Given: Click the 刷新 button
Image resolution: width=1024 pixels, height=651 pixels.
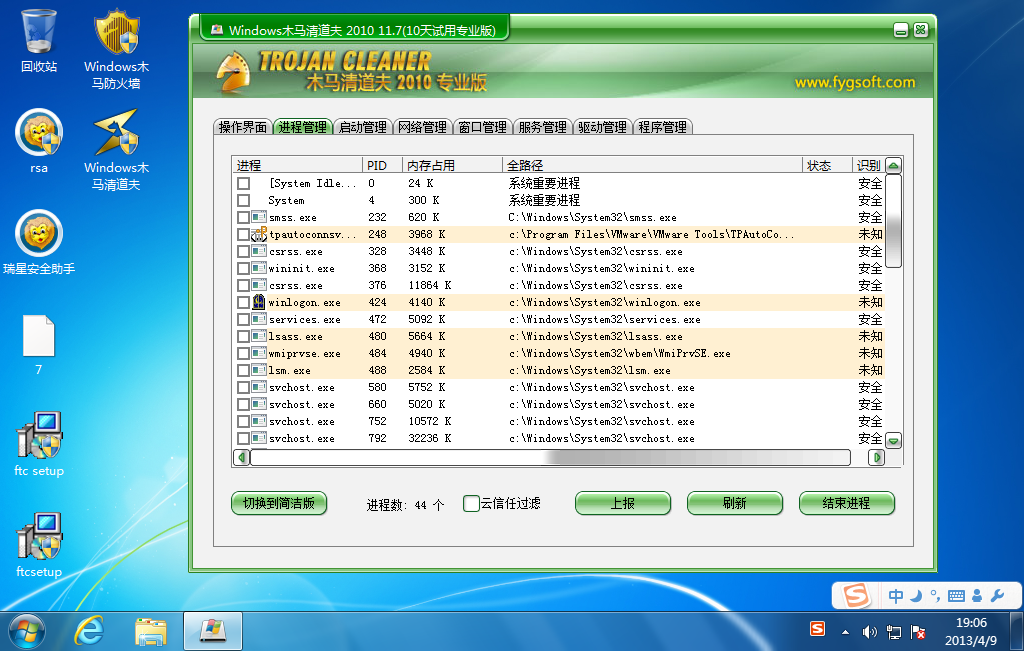Looking at the screenshot, I should point(735,503).
